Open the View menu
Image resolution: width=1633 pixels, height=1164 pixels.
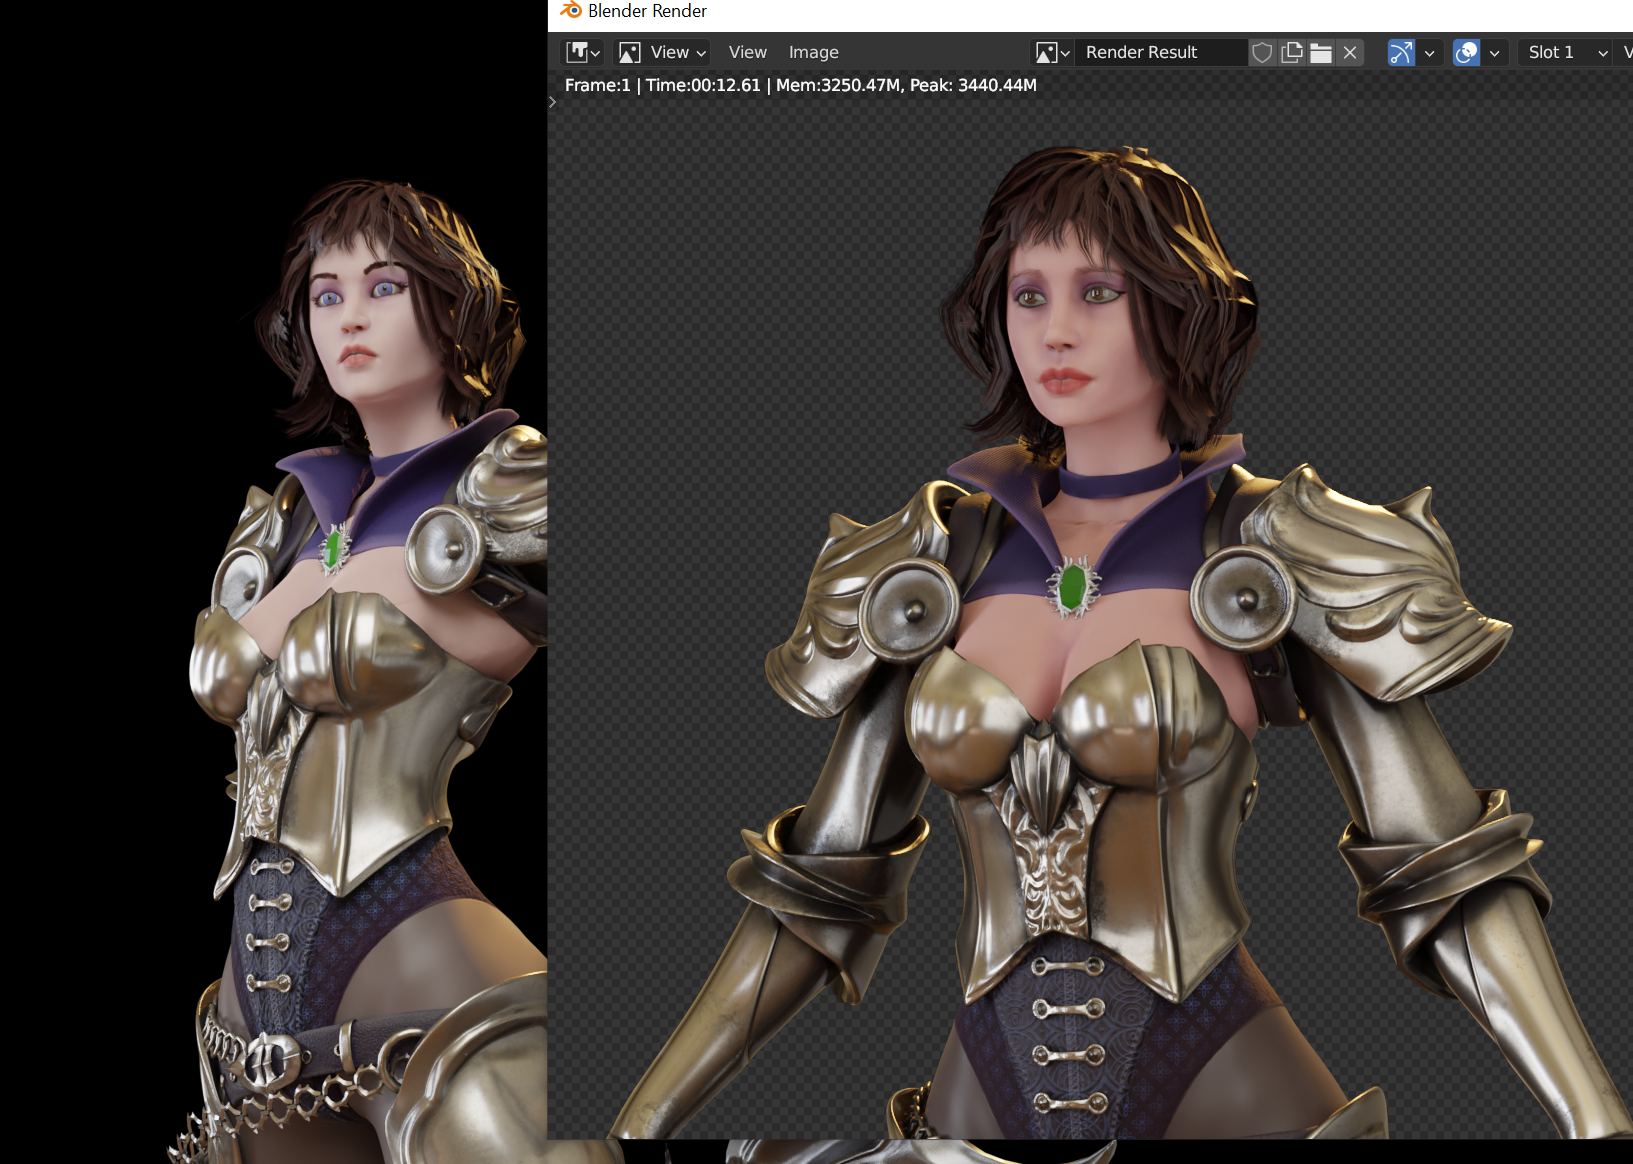tap(747, 52)
